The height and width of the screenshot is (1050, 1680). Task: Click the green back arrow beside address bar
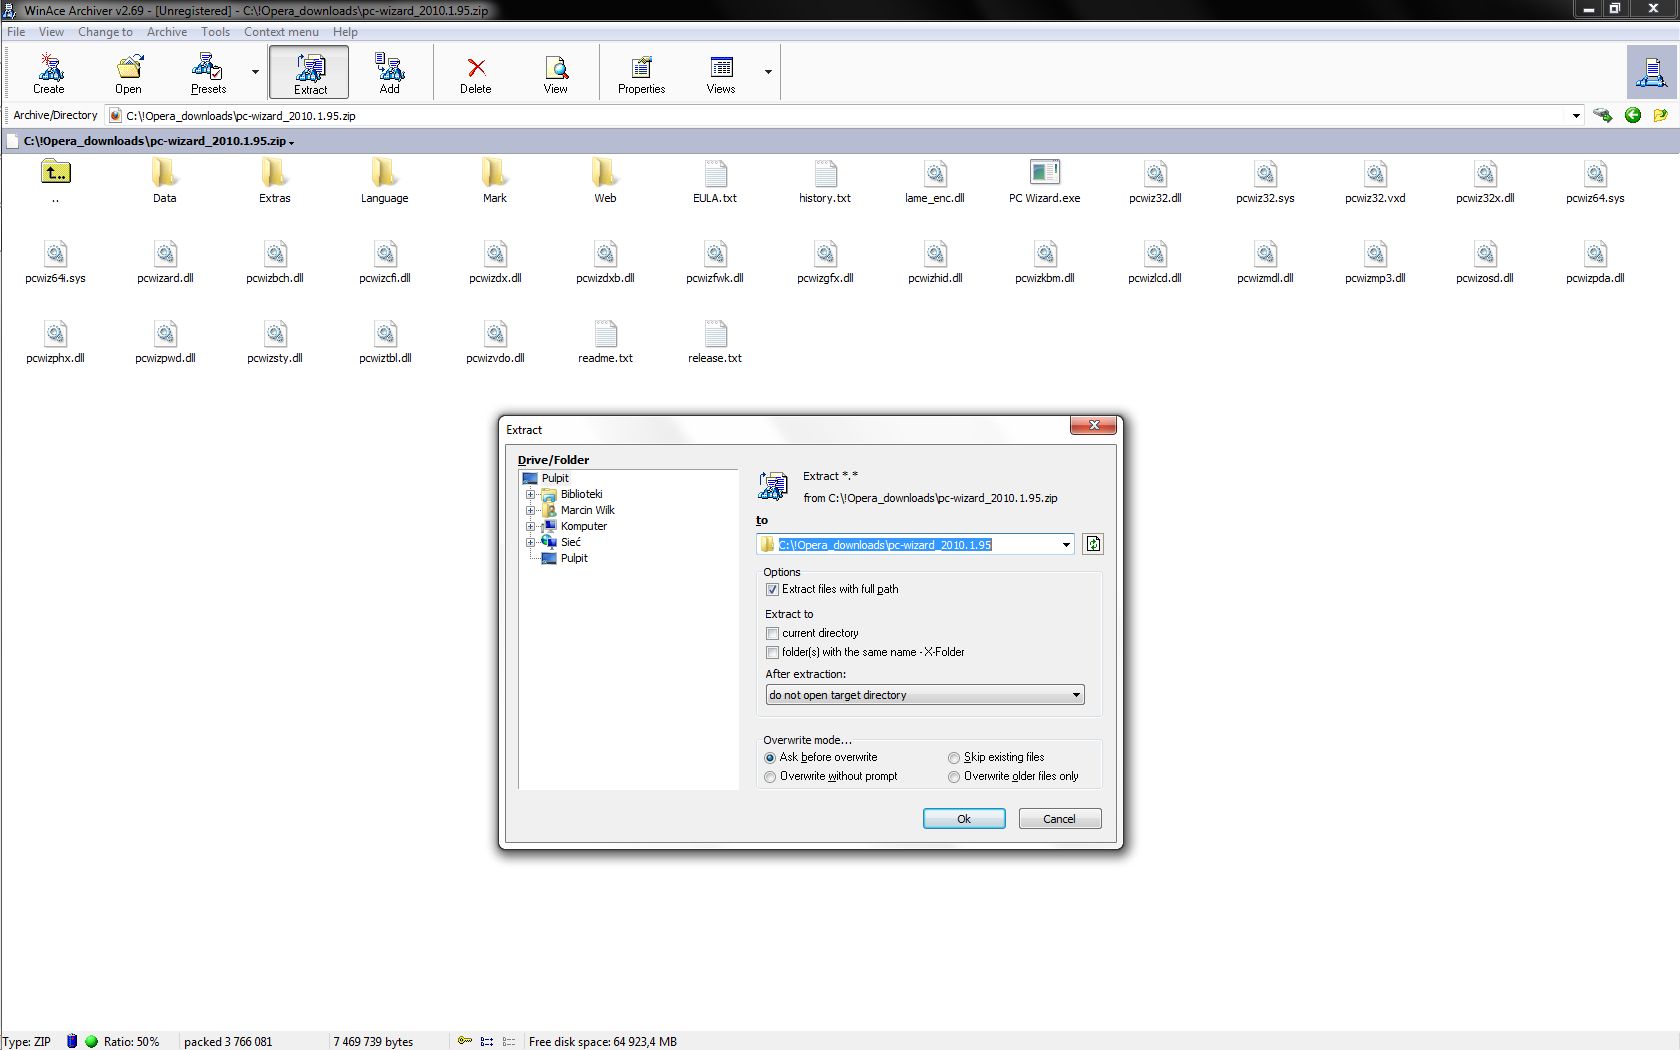coord(1633,116)
